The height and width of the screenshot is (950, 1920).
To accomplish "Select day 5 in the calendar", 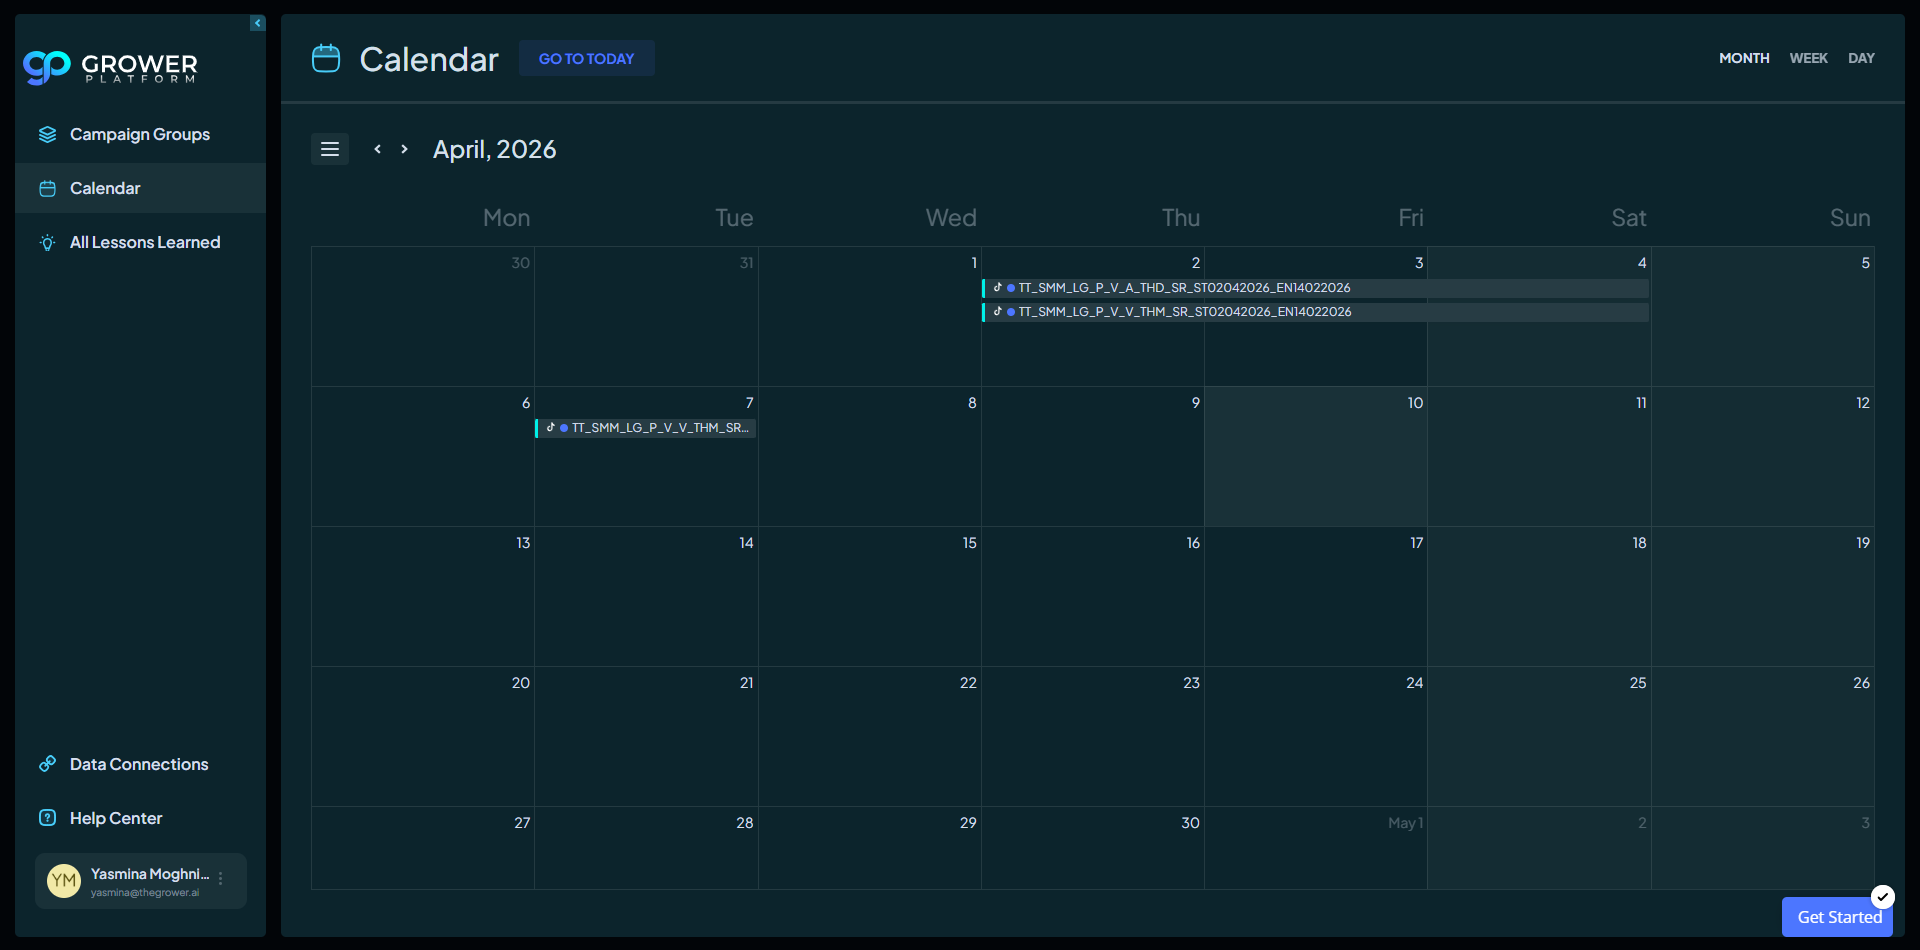I will tap(1763, 316).
